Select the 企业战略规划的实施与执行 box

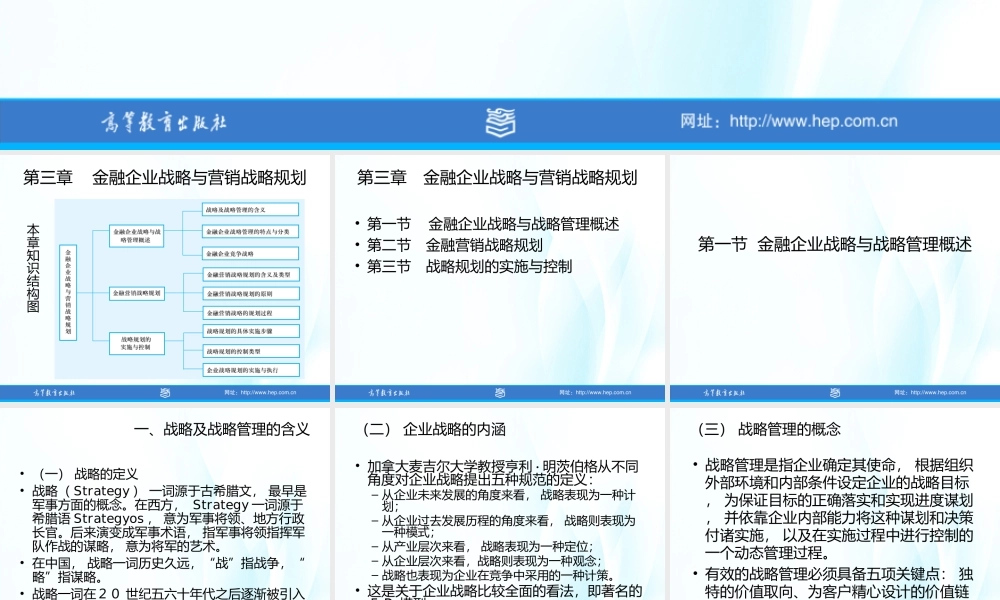[252, 371]
